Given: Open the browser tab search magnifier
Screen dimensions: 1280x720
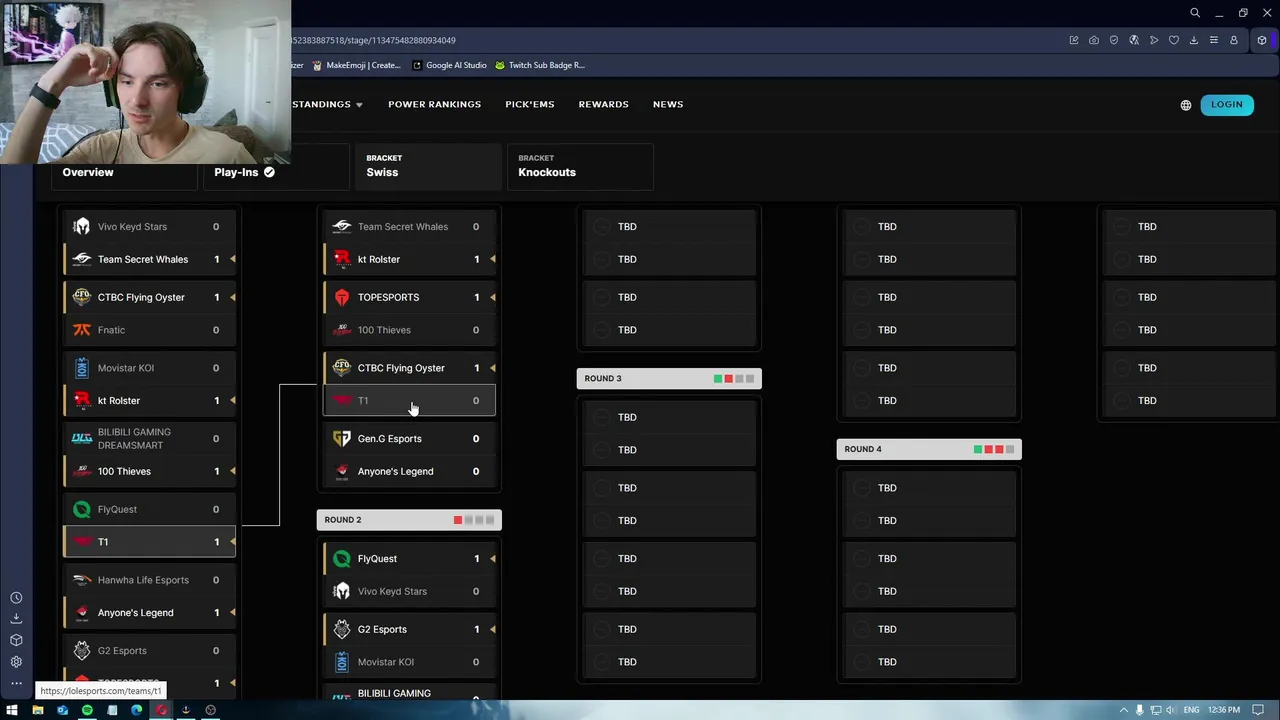Looking at the screenshot, I should 1195,13.
